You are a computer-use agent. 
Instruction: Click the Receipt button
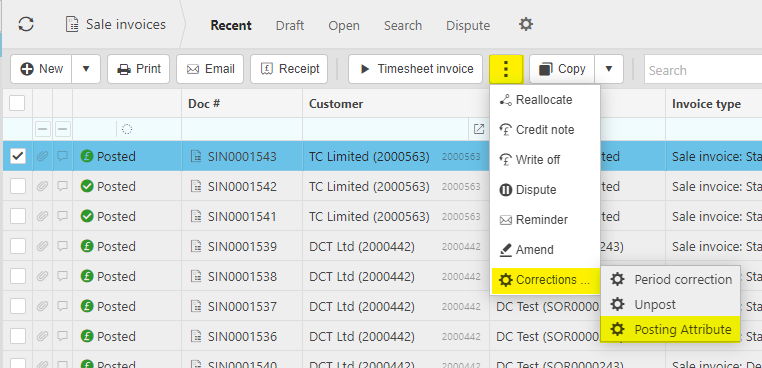pyautogui.click(x=289, y=69)
